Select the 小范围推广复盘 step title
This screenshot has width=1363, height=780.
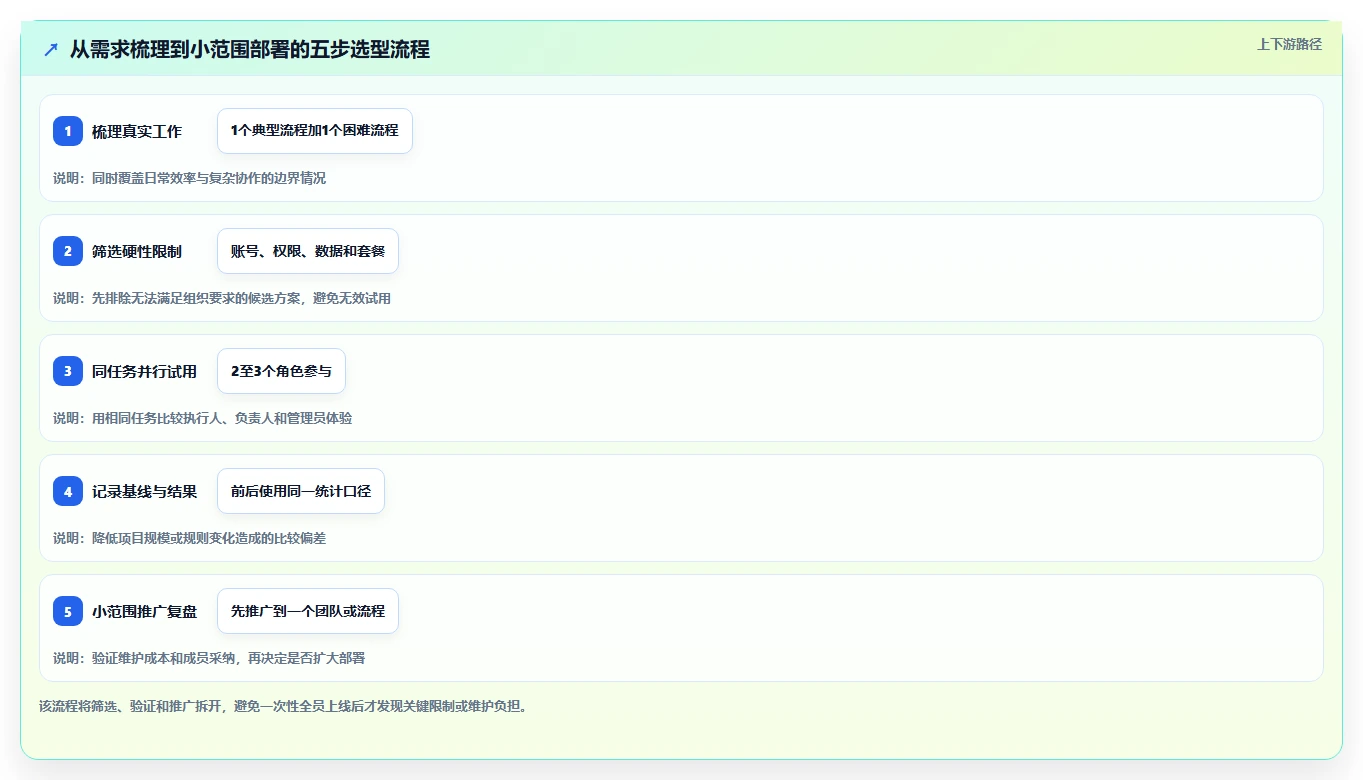144,611
